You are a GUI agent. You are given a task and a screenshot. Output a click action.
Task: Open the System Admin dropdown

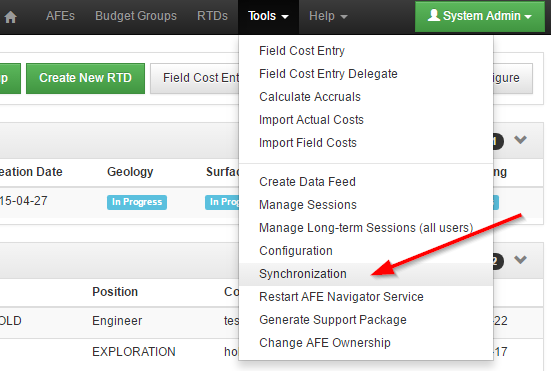point(480,16)
